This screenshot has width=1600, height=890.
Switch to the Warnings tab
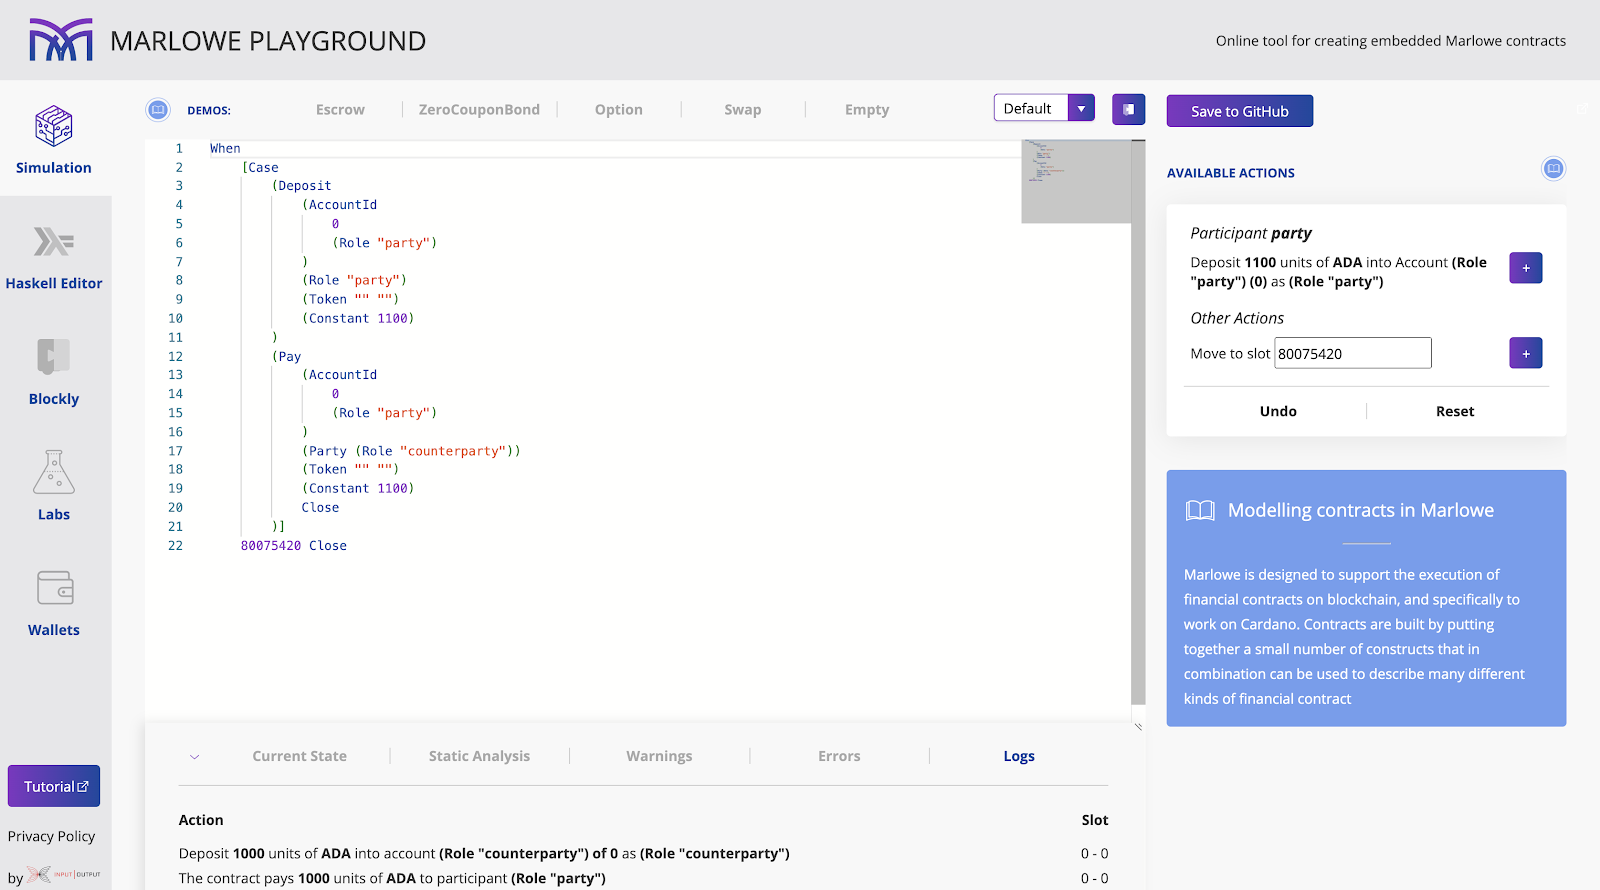[x=659, y=756]
